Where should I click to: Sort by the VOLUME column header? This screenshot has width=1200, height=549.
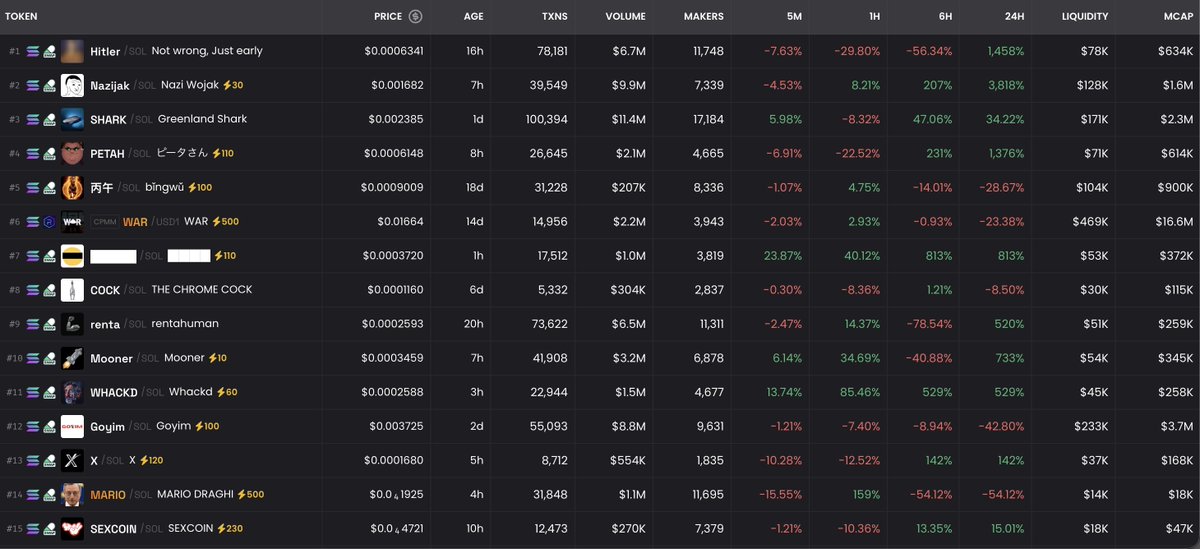point(625,16)
